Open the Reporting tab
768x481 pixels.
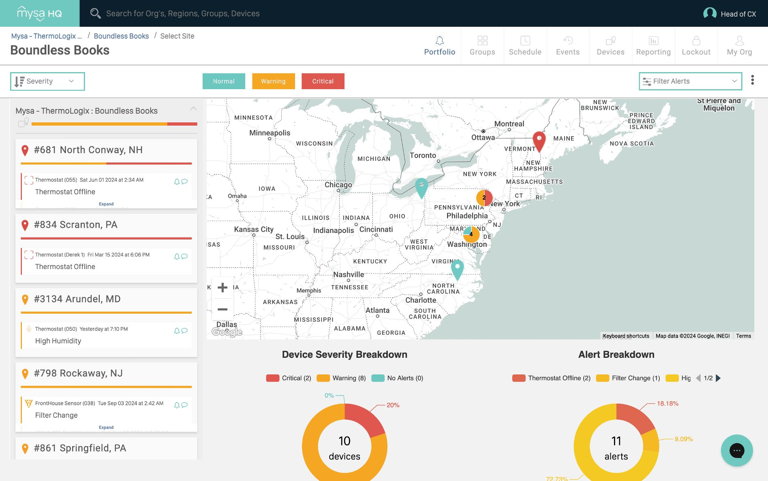653,46
